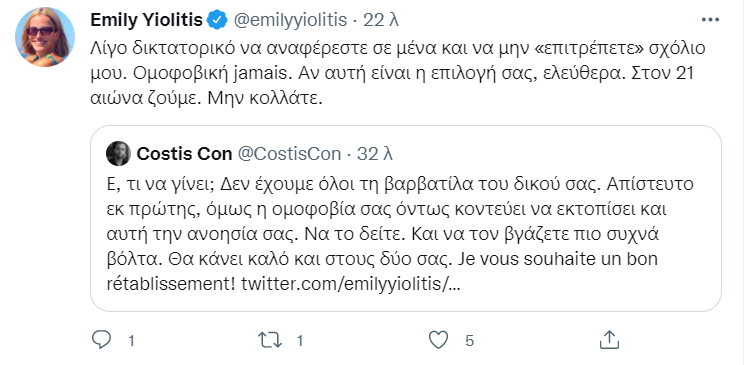The image size is (744, 365).
Task: Click the @emilyyiolitis handle
Action: (x=288, y=20)
